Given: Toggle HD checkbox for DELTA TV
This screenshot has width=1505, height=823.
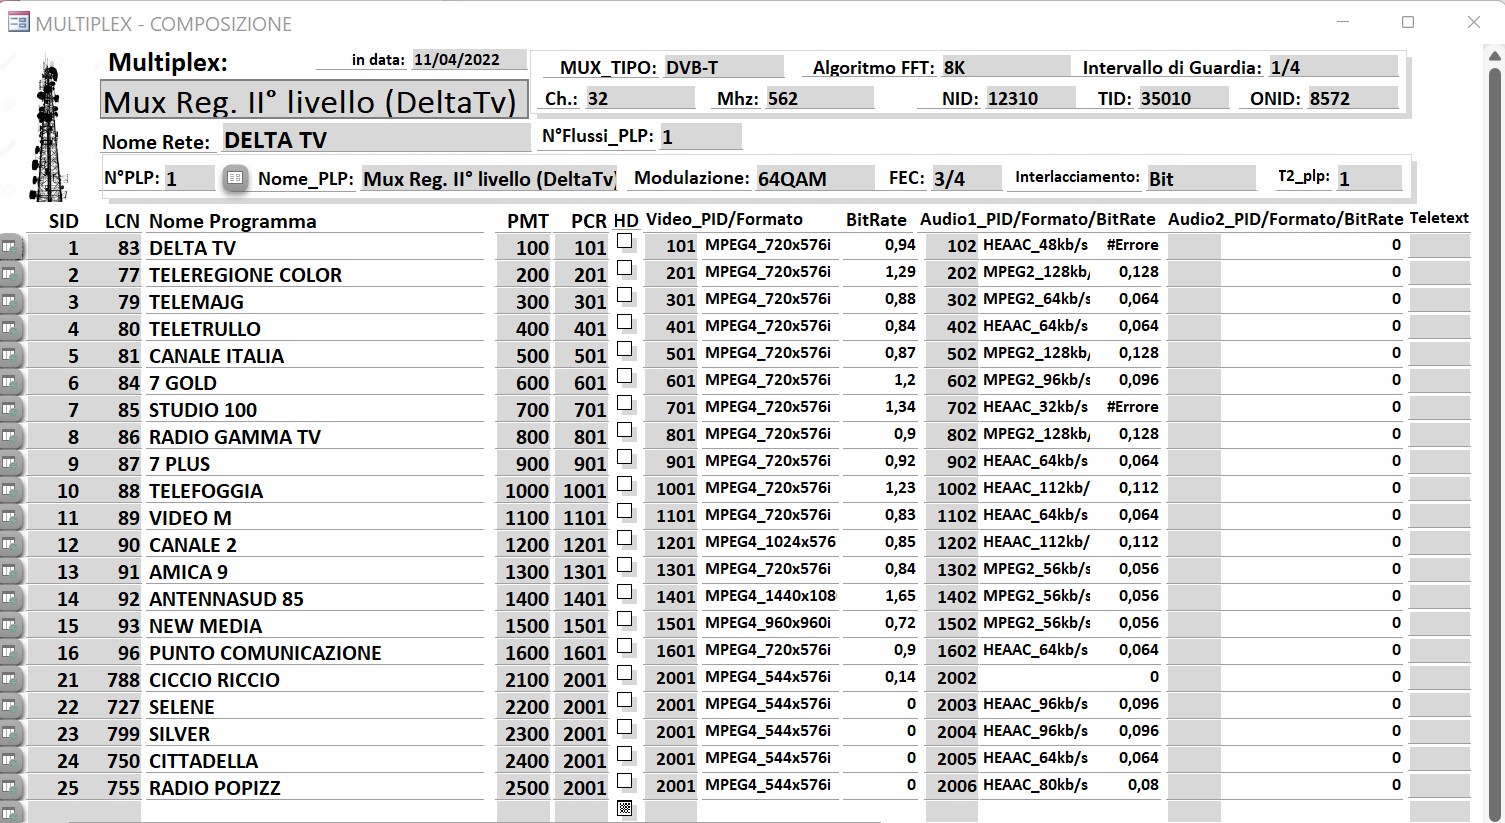Looking at the screenshot, I should (625, 241).
